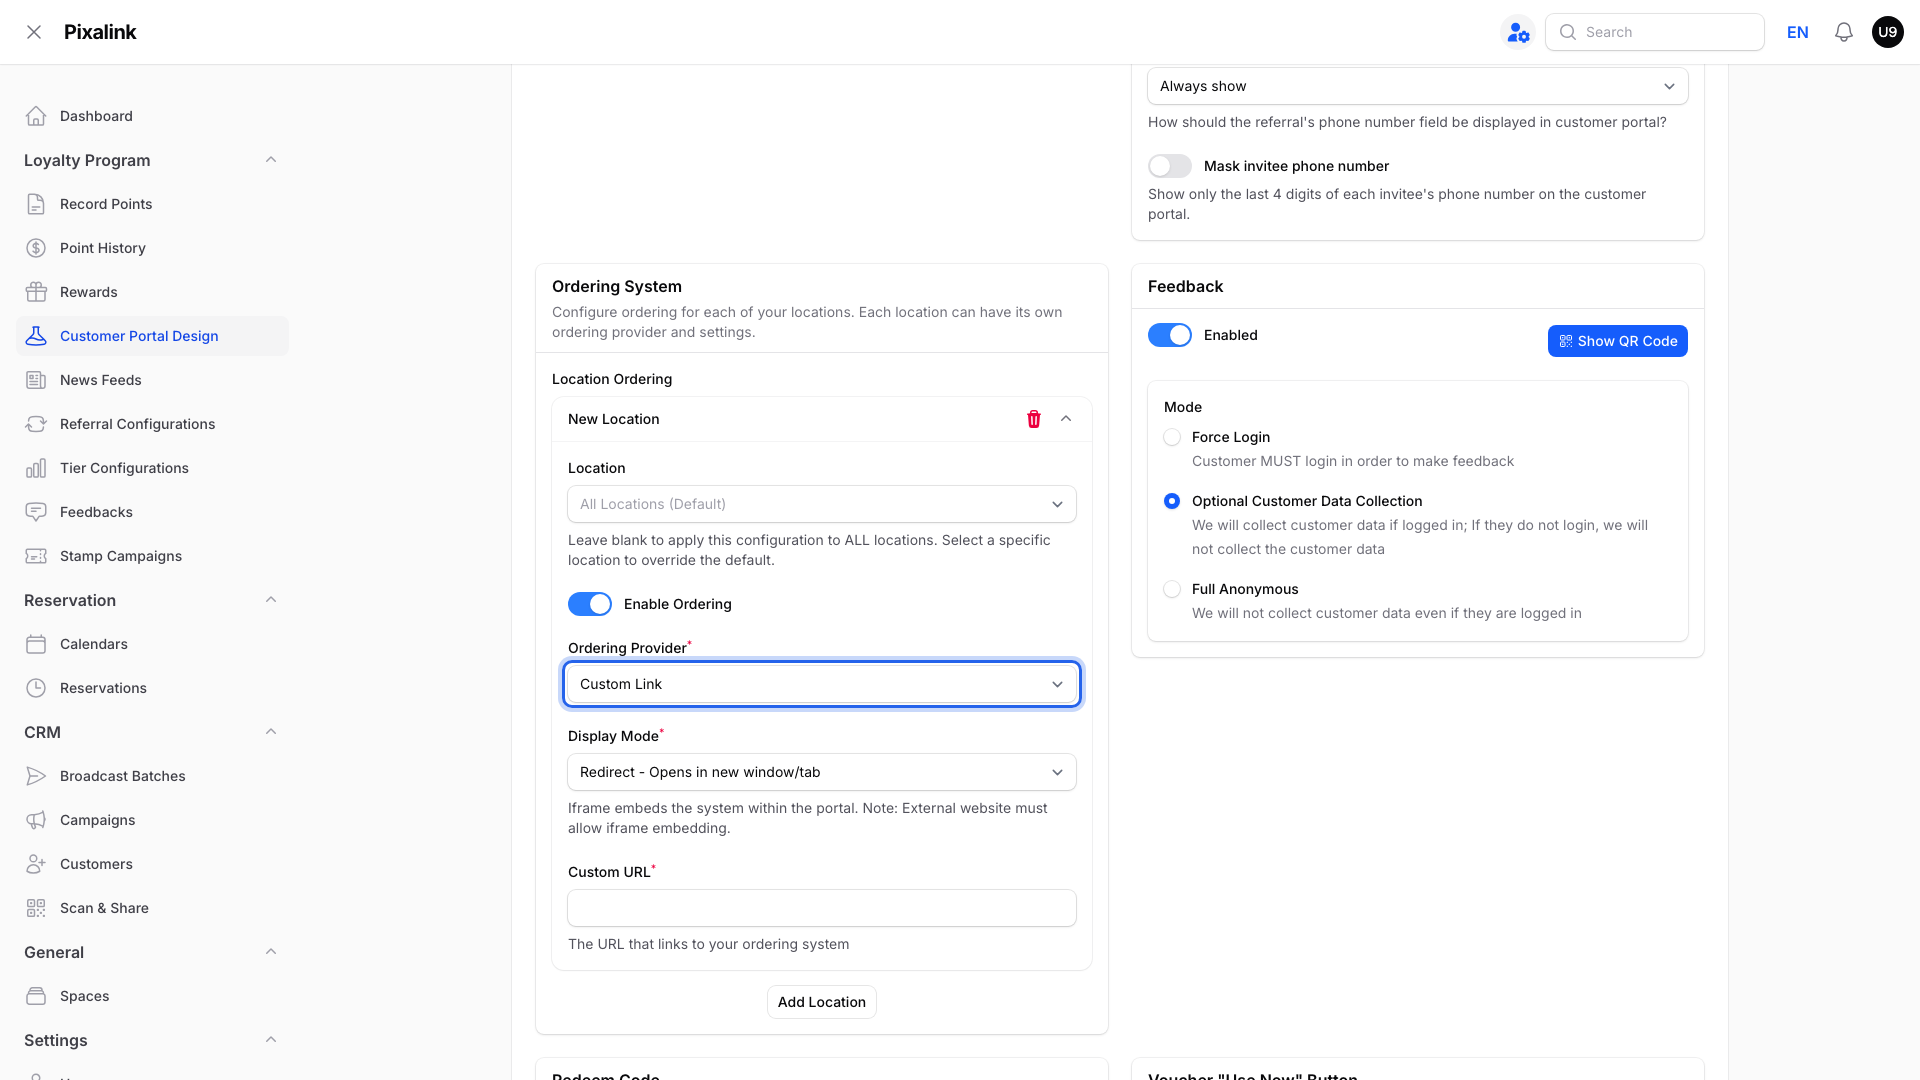Click the Tier Configurations bar chart icon
This screenshot has height=1080, width=1920.
point(36,468)
